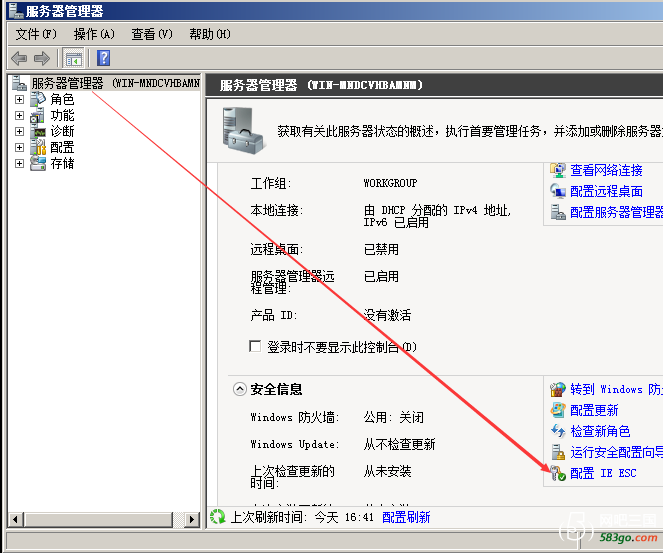The width and height of the screenshot is (663, 553).
Task: Expand the 存储 tree node
Action: click(19, 163)
